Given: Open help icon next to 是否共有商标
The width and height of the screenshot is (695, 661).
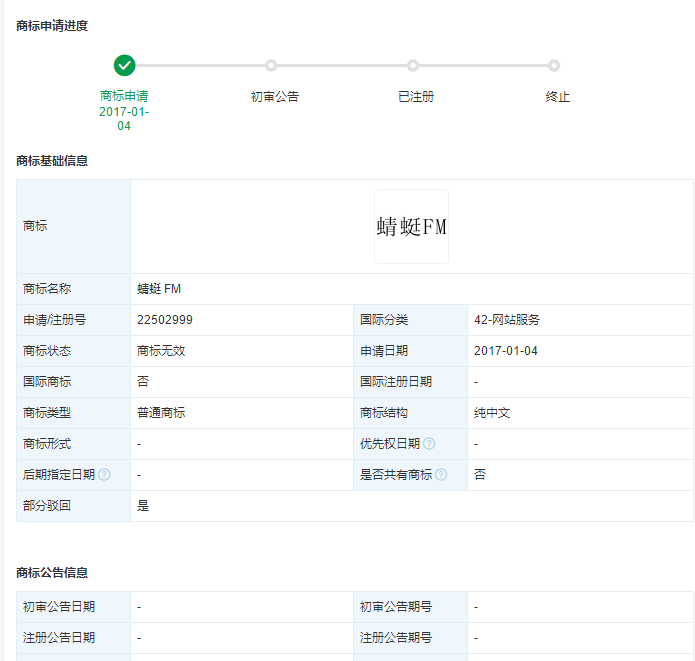Looking at the screenshot, I should pyautogui.click(x=441, y=475).
